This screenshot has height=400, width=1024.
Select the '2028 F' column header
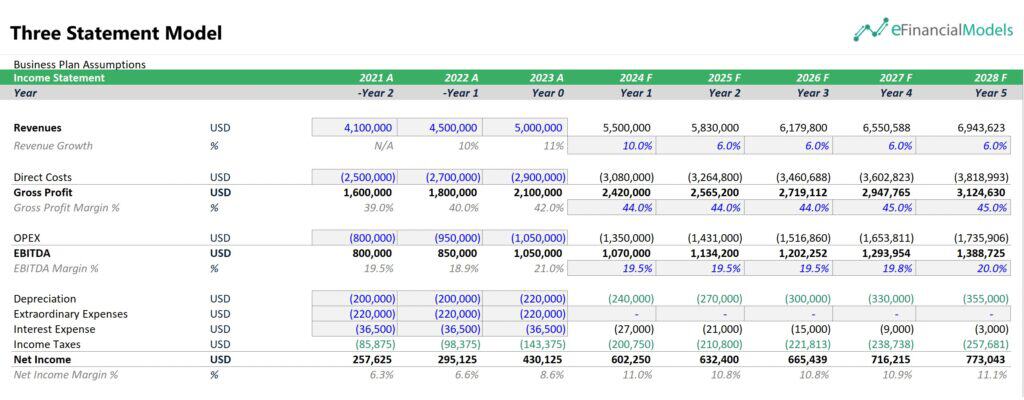click(x=990, y=78)
